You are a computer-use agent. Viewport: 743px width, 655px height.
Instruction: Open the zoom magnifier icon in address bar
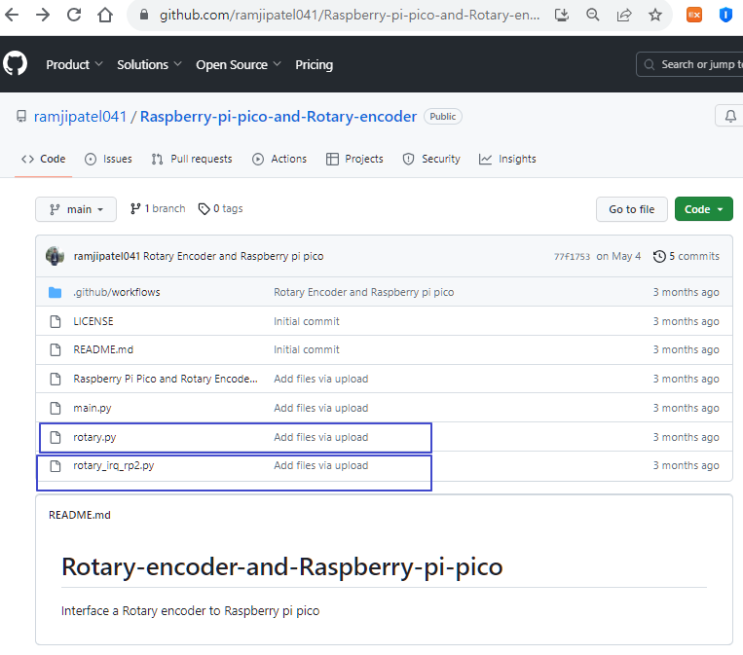[x=592, y=15]
